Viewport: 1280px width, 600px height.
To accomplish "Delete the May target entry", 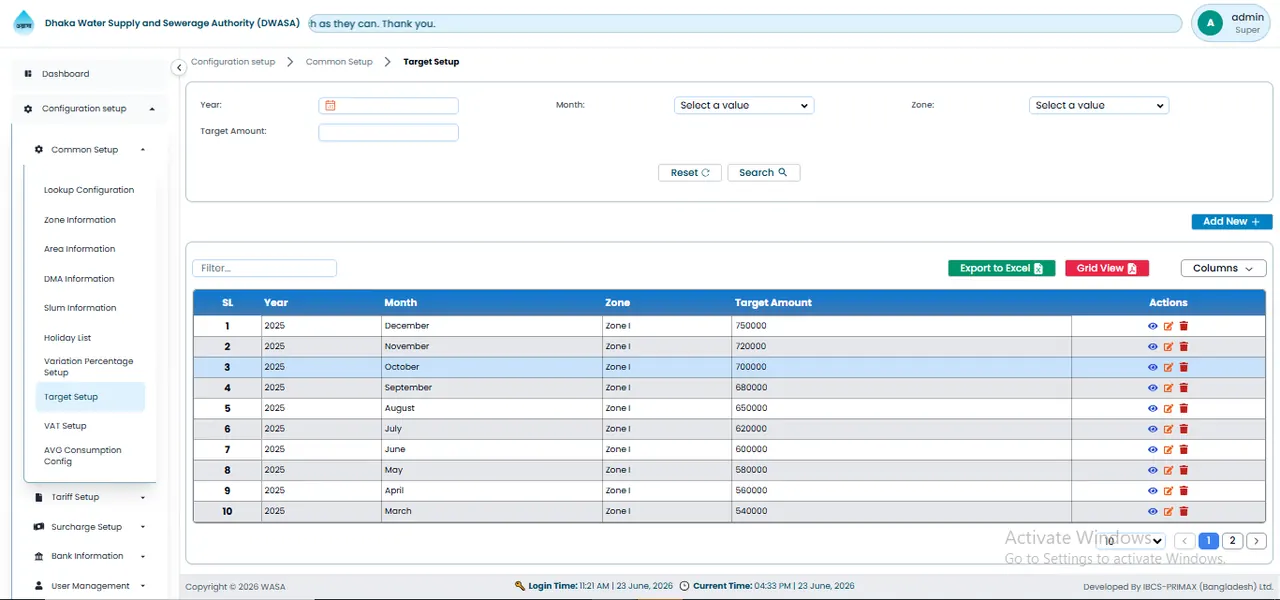I will point(1184,470).
